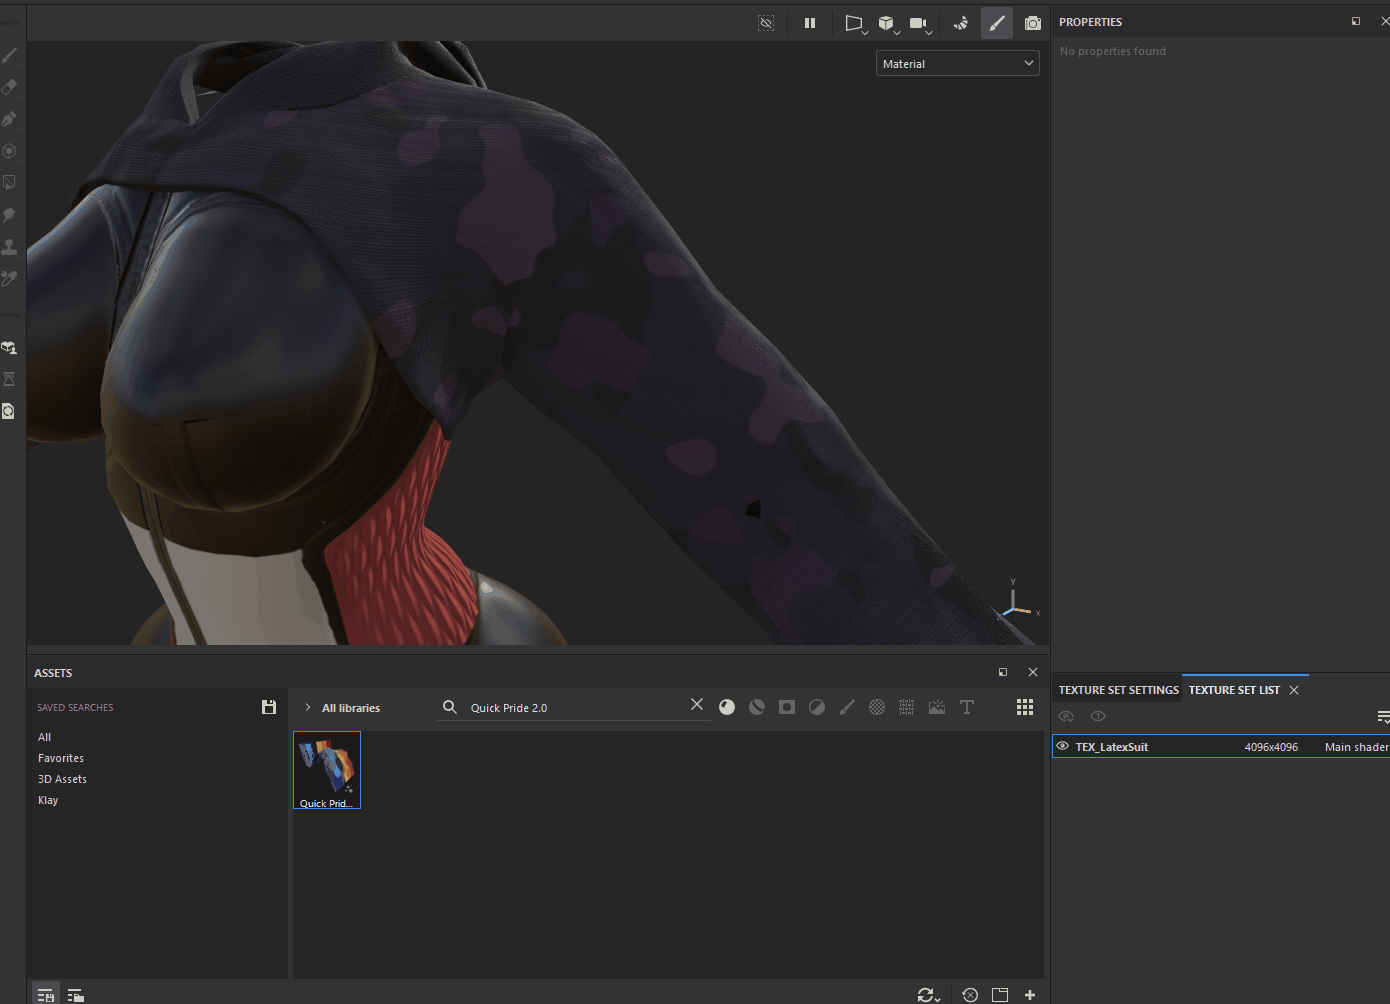Clear the asset search text
This screenshot has height=1004, width=1390.
point(697,705)
